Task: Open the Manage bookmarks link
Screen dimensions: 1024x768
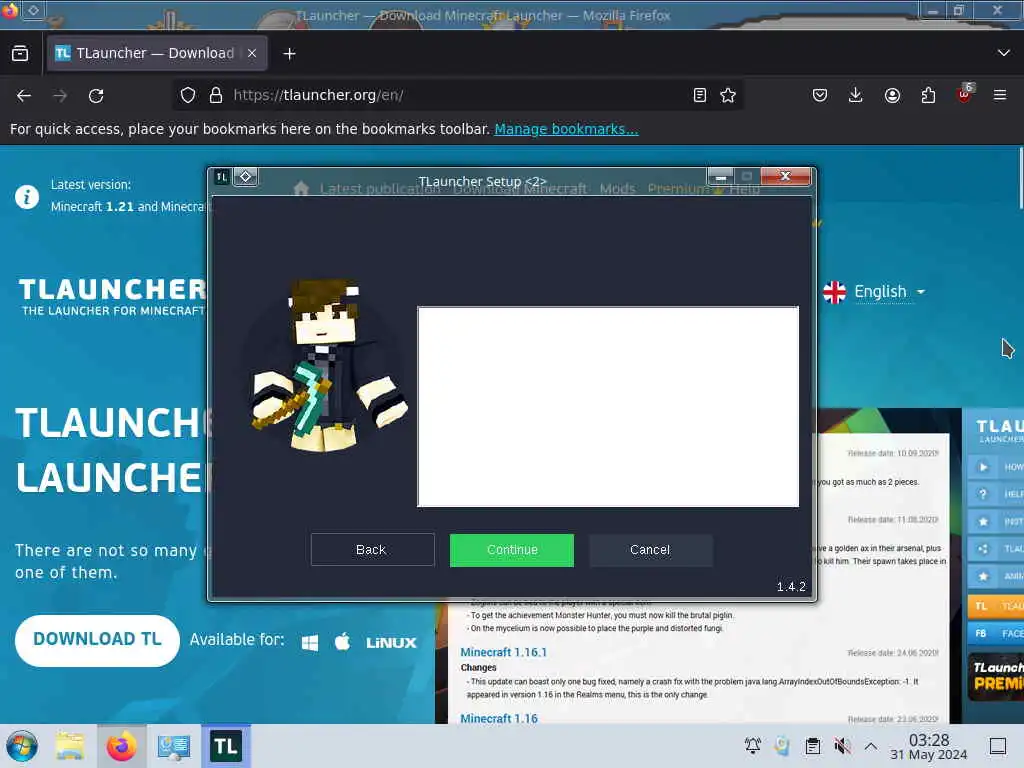Action: pyautogui.click(x=566, y=129)
